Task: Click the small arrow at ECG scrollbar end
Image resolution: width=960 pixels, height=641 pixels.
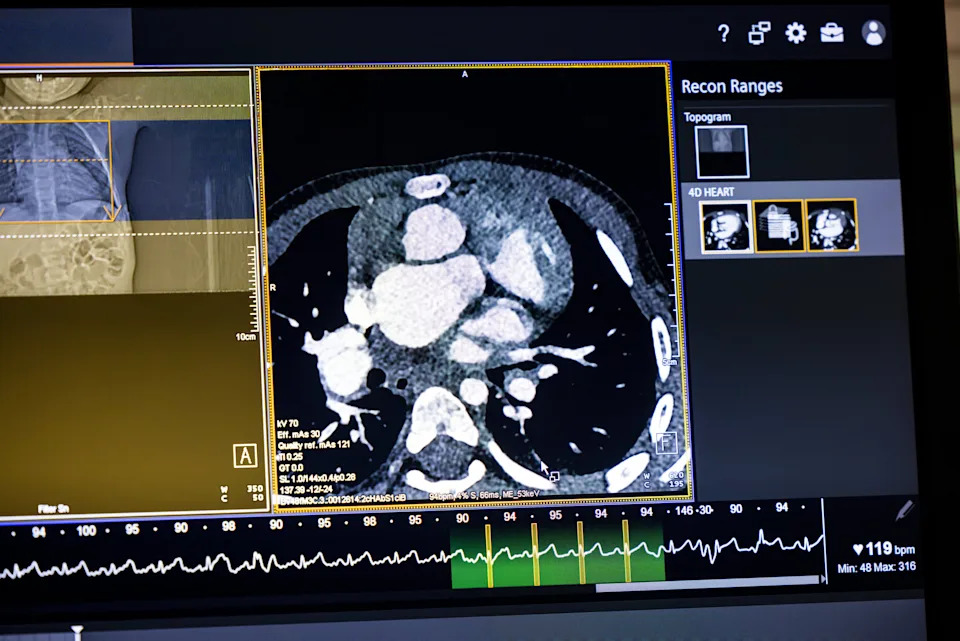Action: [x=823, y=579]
